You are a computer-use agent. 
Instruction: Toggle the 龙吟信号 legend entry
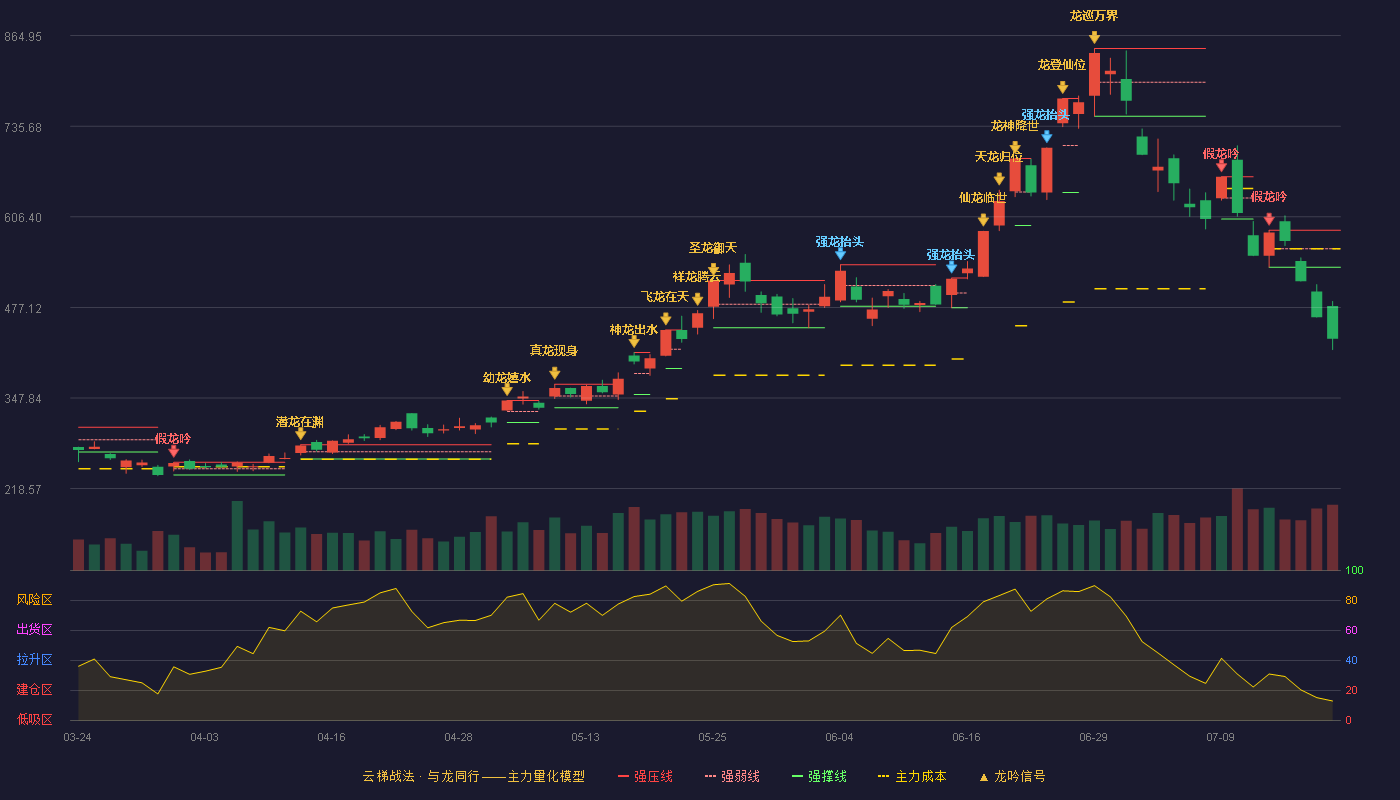coord(1011,776)
